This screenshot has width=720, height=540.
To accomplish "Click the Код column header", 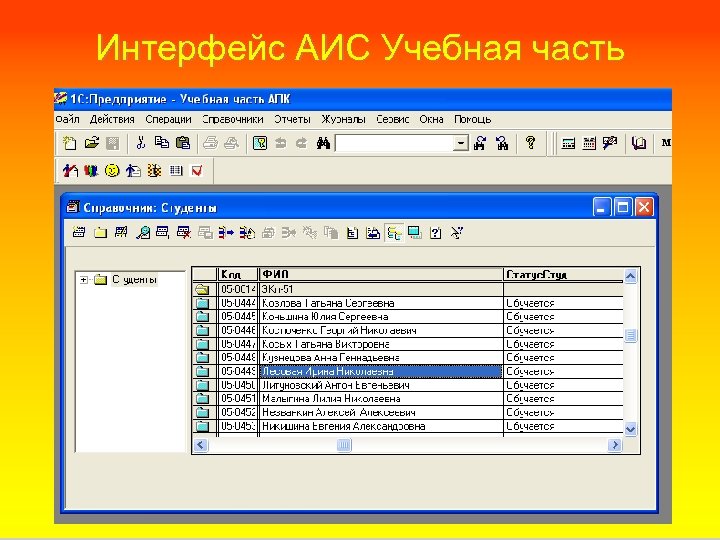I will pos(238,275).
